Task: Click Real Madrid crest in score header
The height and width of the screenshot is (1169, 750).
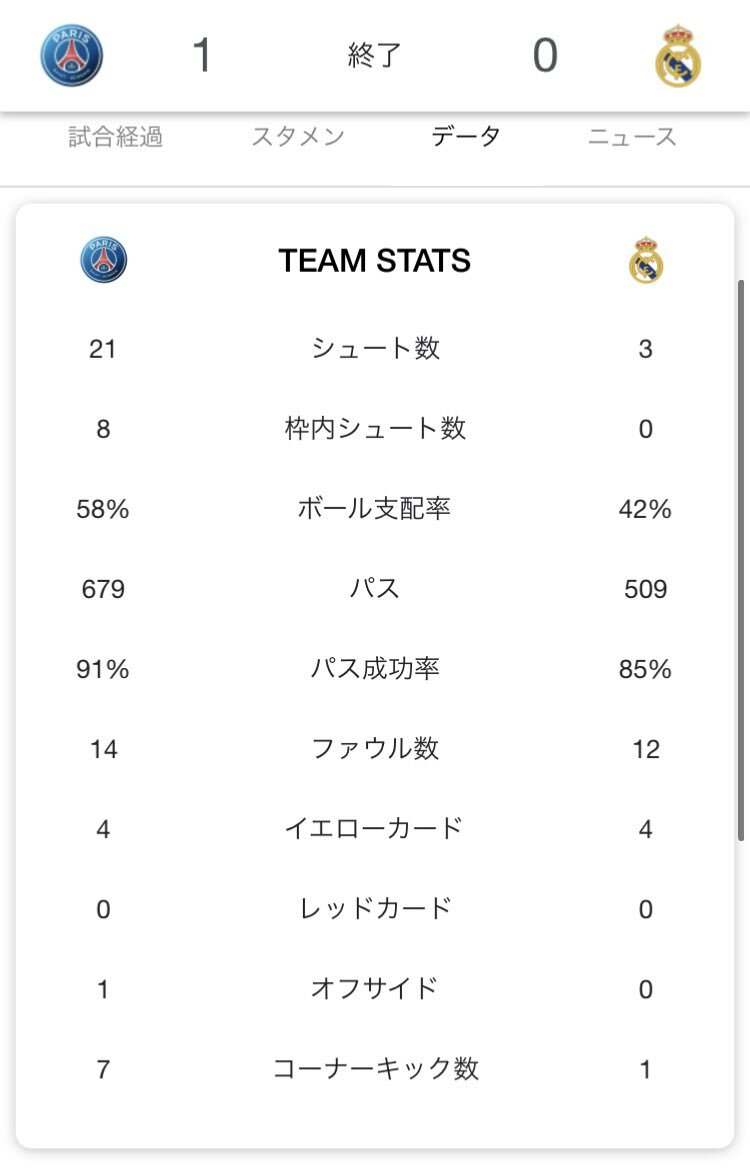Action: (678, 56)
